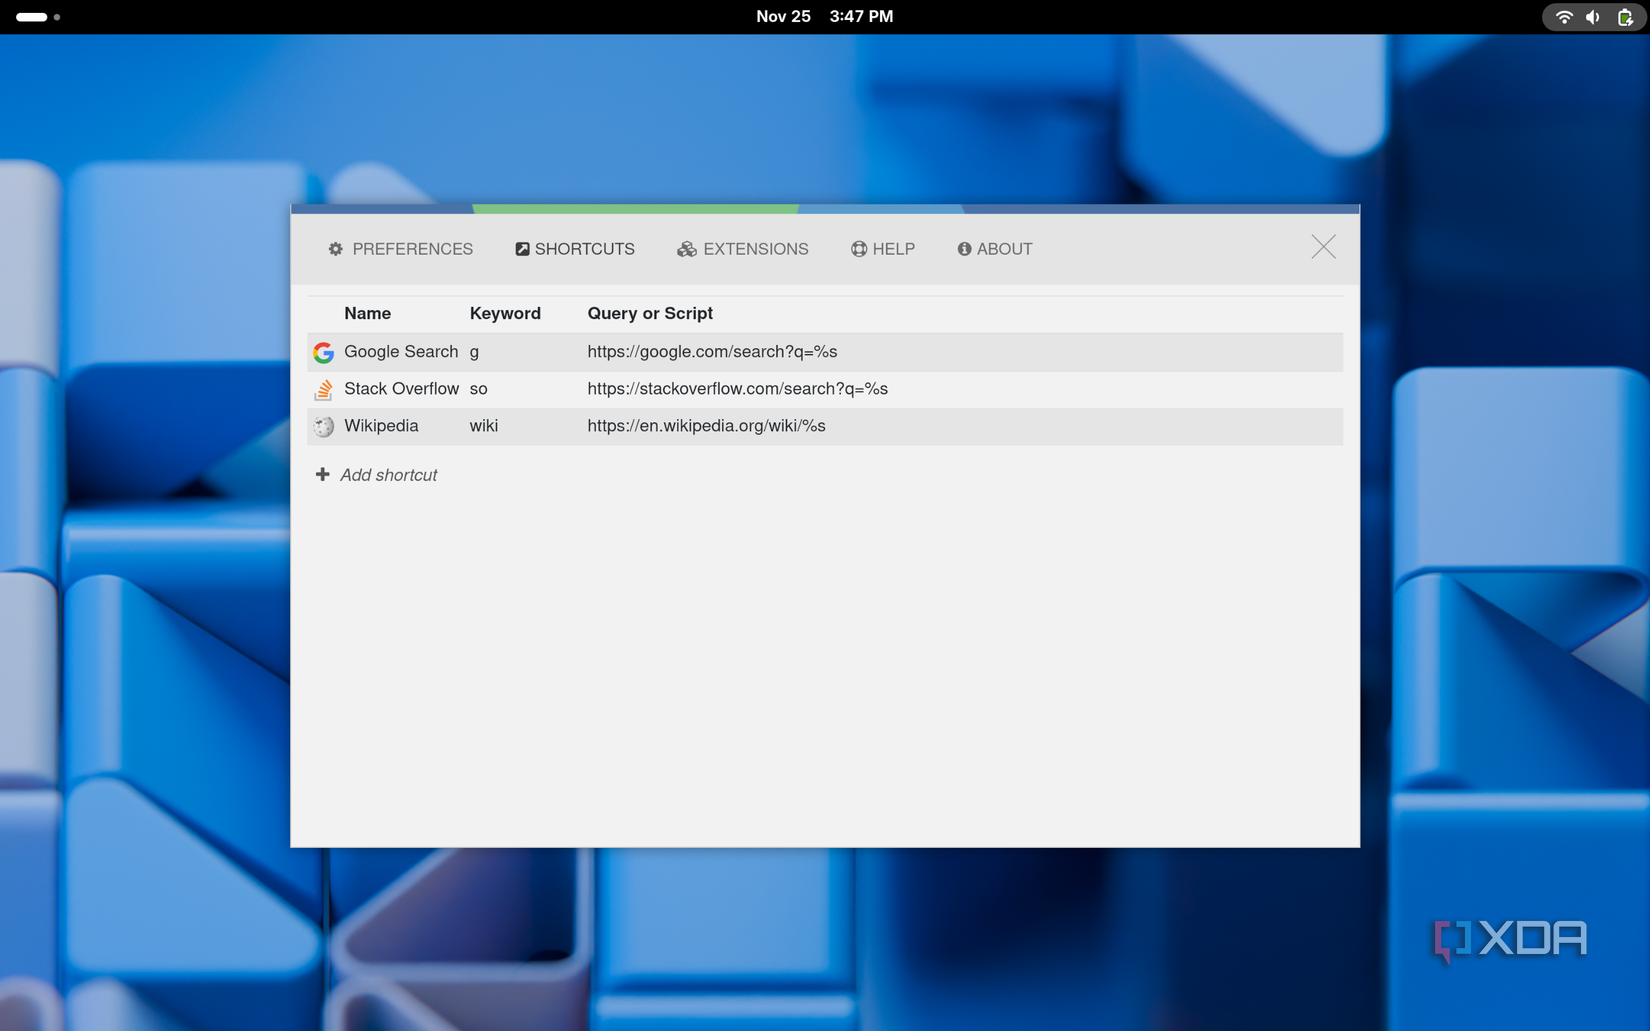Open the Wi-Fi indicator in the menu bar

(x=1562, y=16)
